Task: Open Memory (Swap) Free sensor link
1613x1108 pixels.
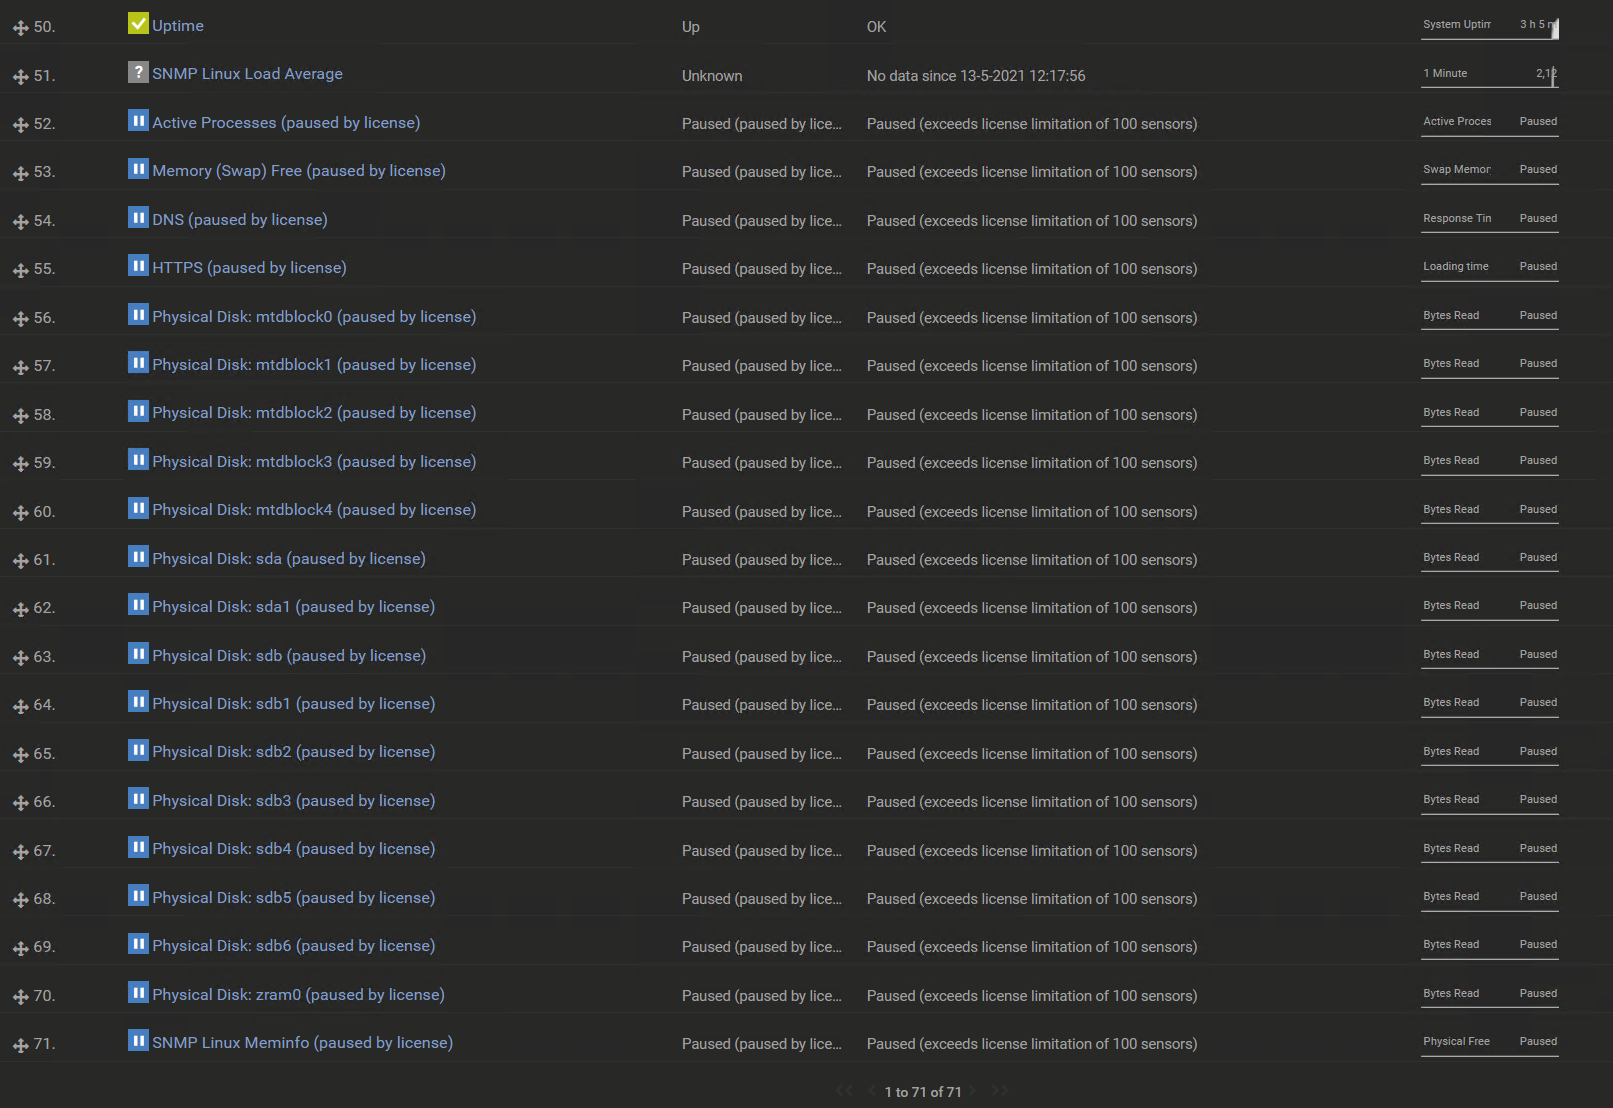Action: (299, 171)
